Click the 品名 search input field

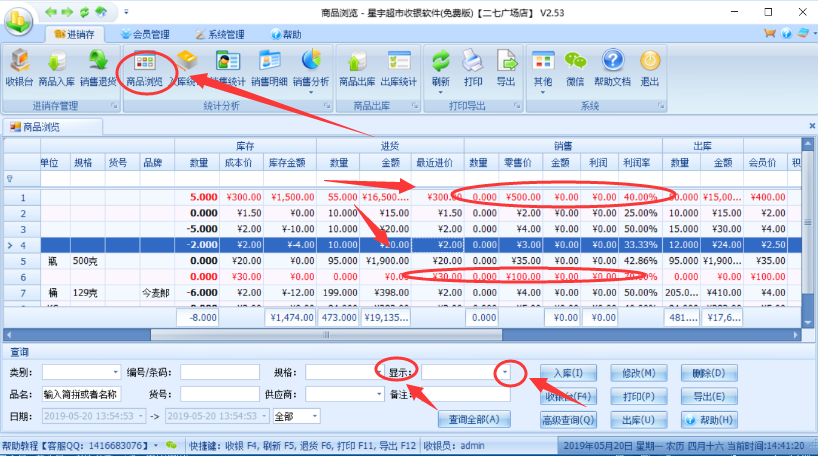(x=80, y=394)
